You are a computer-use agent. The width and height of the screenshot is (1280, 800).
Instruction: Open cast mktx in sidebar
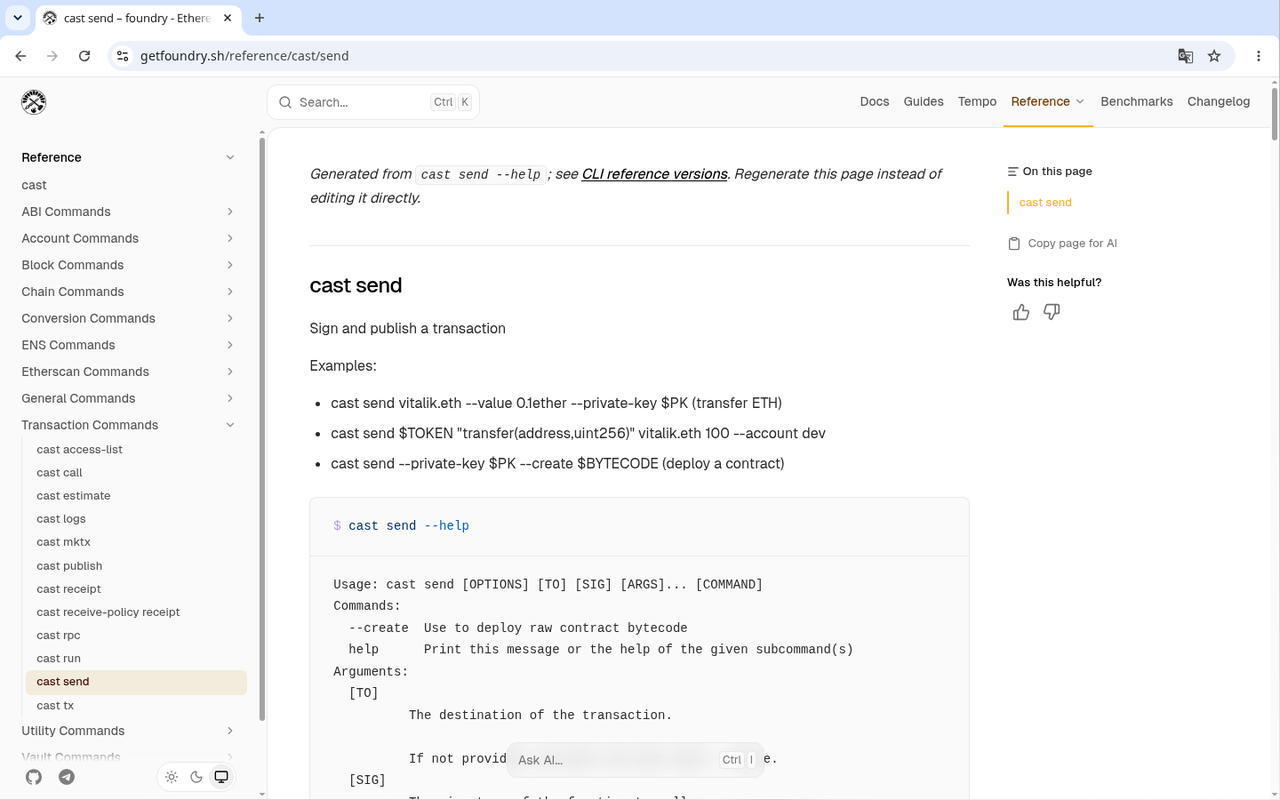click(x=63, y=542)
